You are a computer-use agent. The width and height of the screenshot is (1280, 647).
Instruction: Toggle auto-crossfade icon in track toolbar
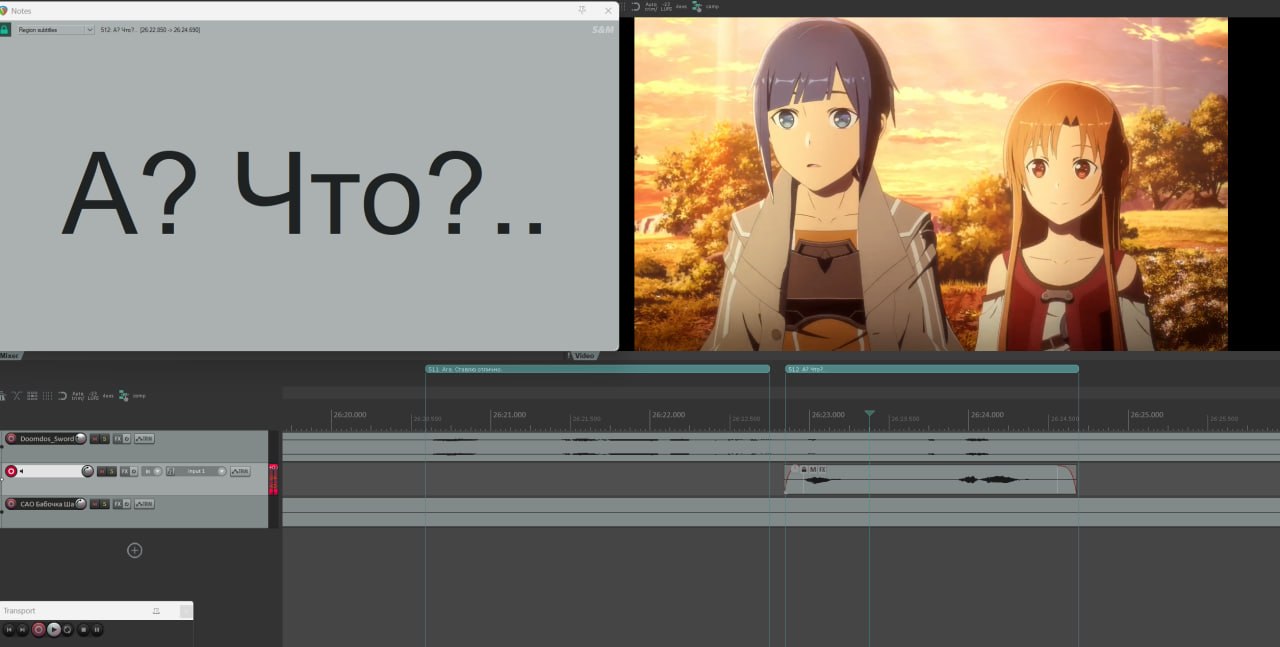pos(17,396)
